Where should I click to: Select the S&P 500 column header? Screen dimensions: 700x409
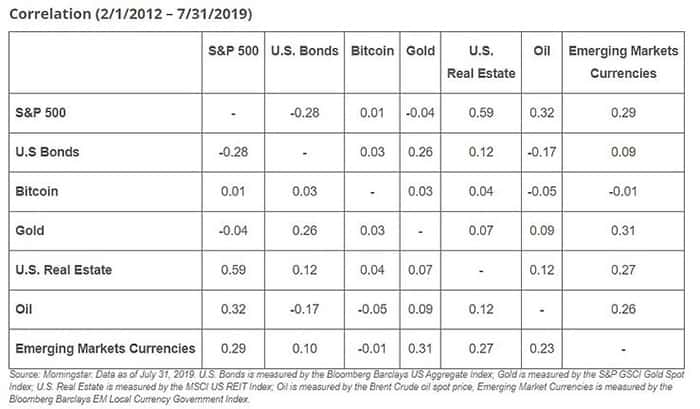(x=233, y=51)
